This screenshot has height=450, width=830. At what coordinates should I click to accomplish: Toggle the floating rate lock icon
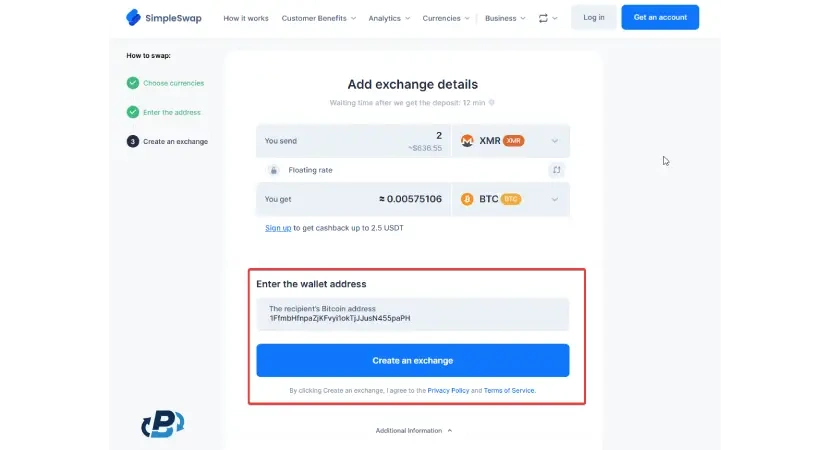273,170
